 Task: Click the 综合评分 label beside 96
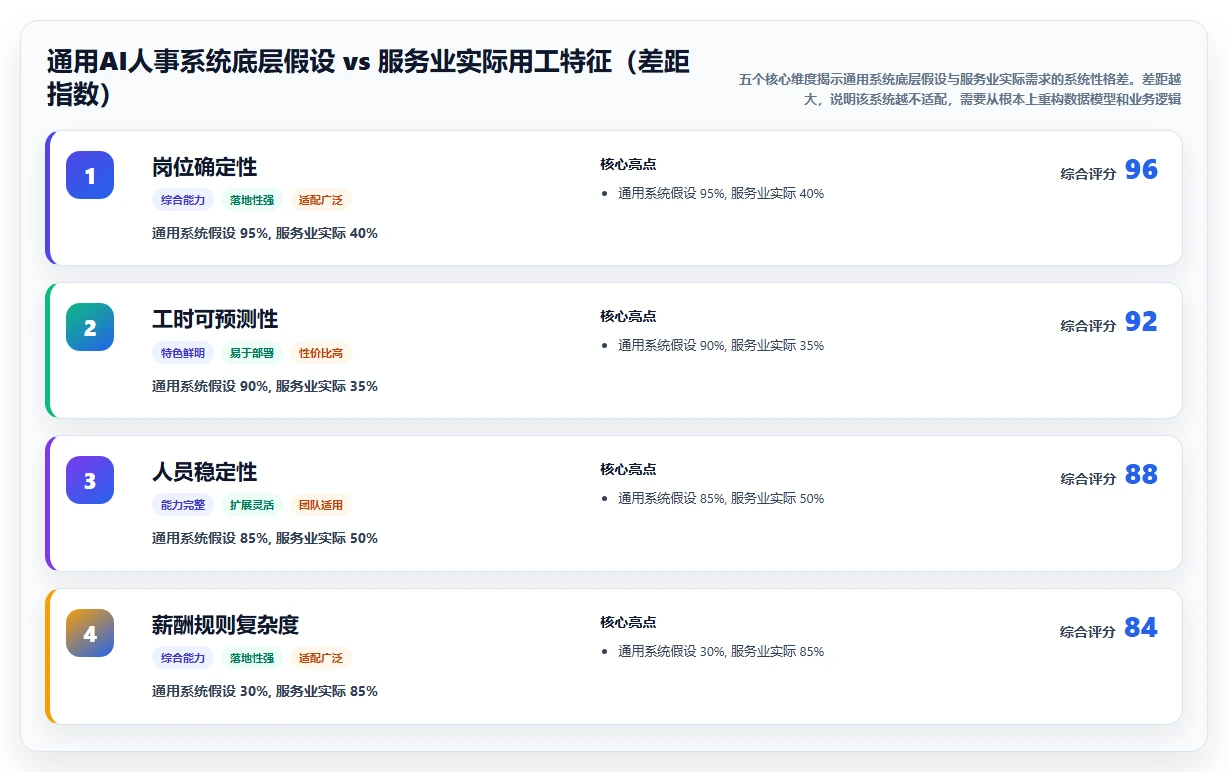coord(1088,174)
